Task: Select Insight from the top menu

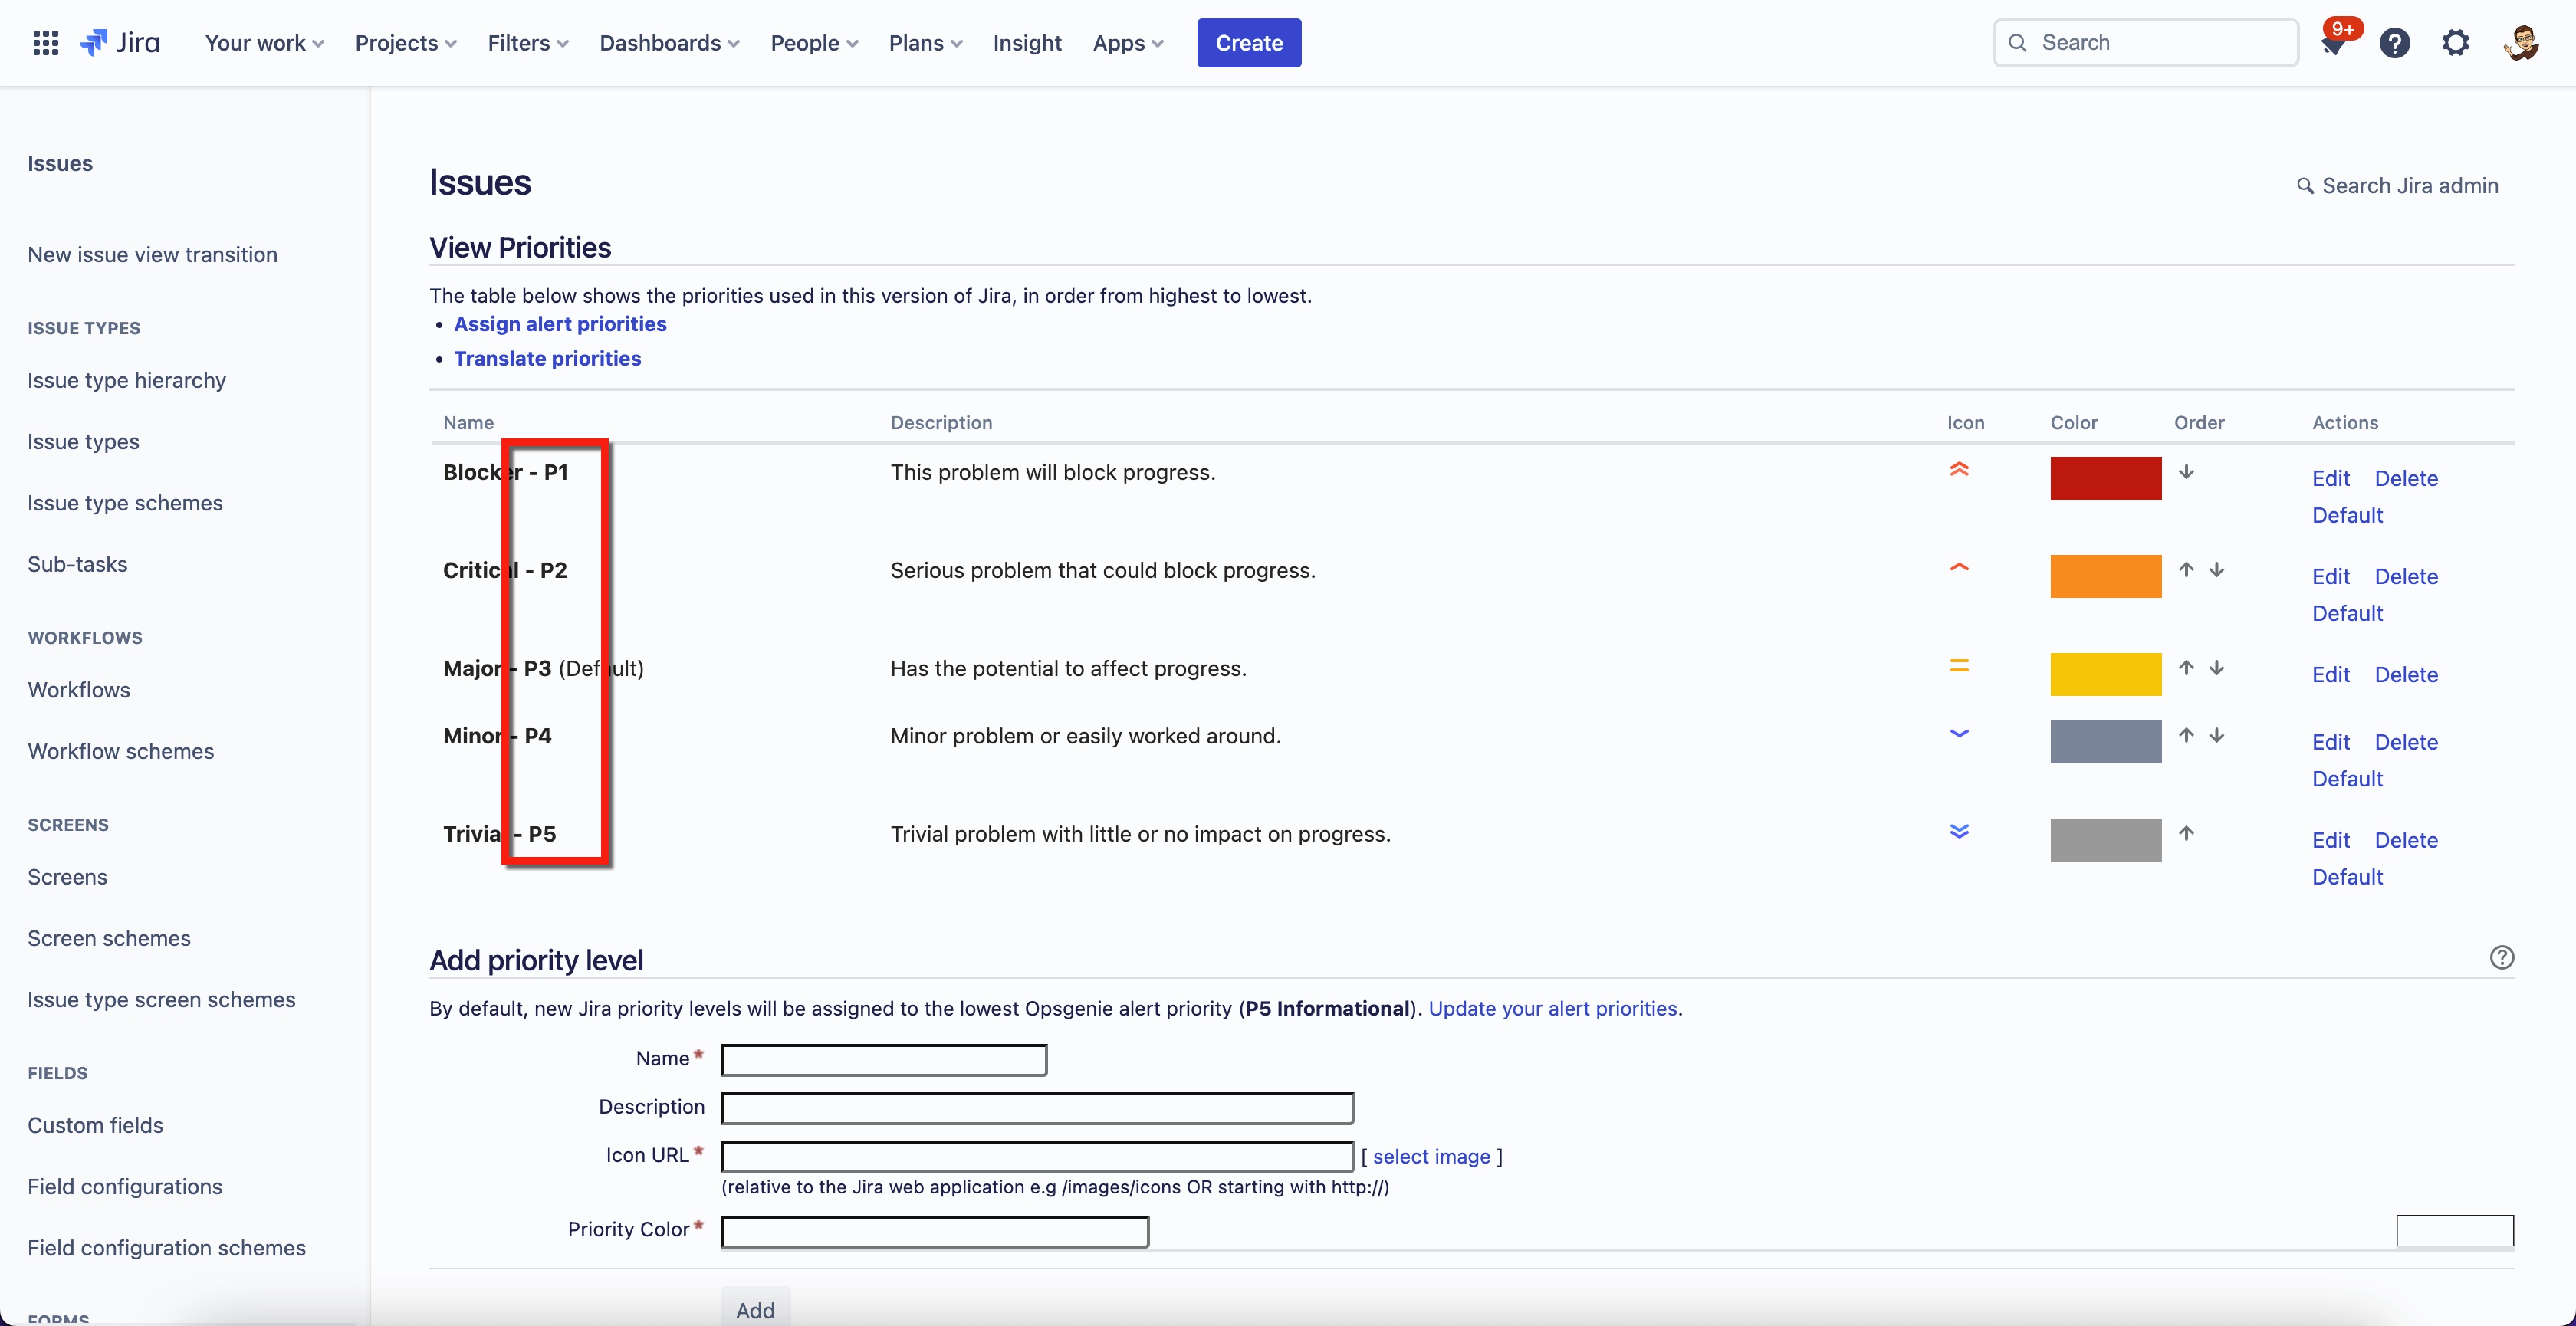Action: 1027,43
